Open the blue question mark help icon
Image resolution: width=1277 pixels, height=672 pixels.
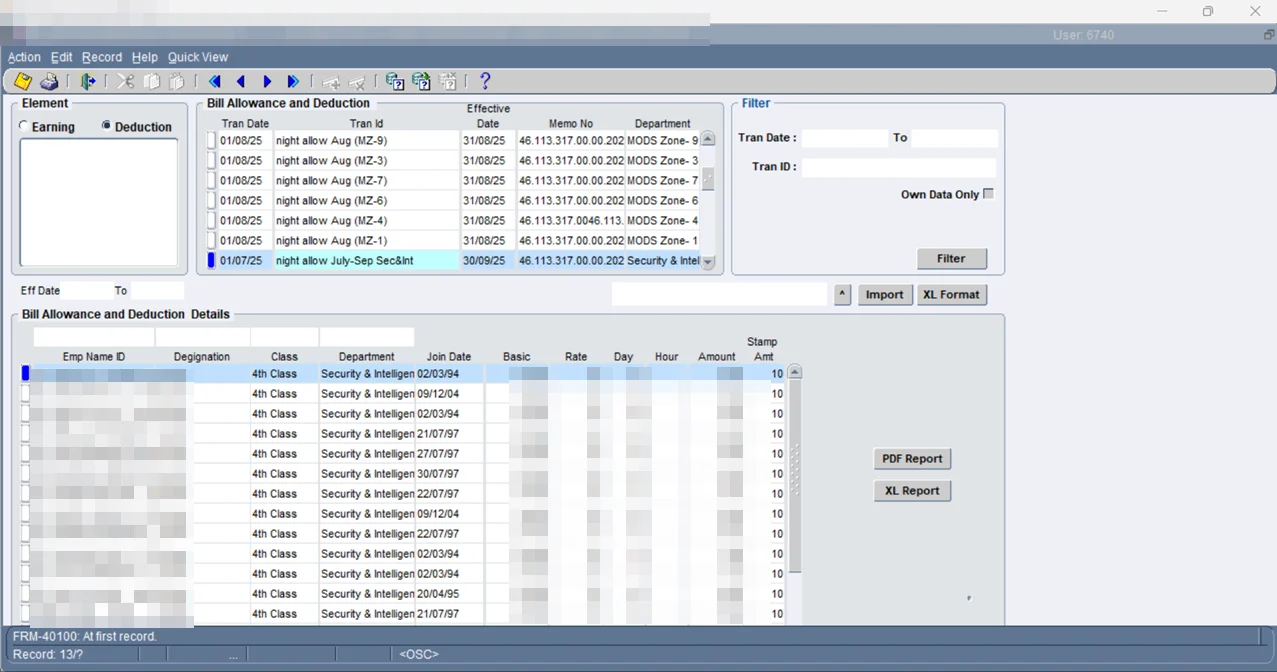pyautogui.click(x=485, y=82)
